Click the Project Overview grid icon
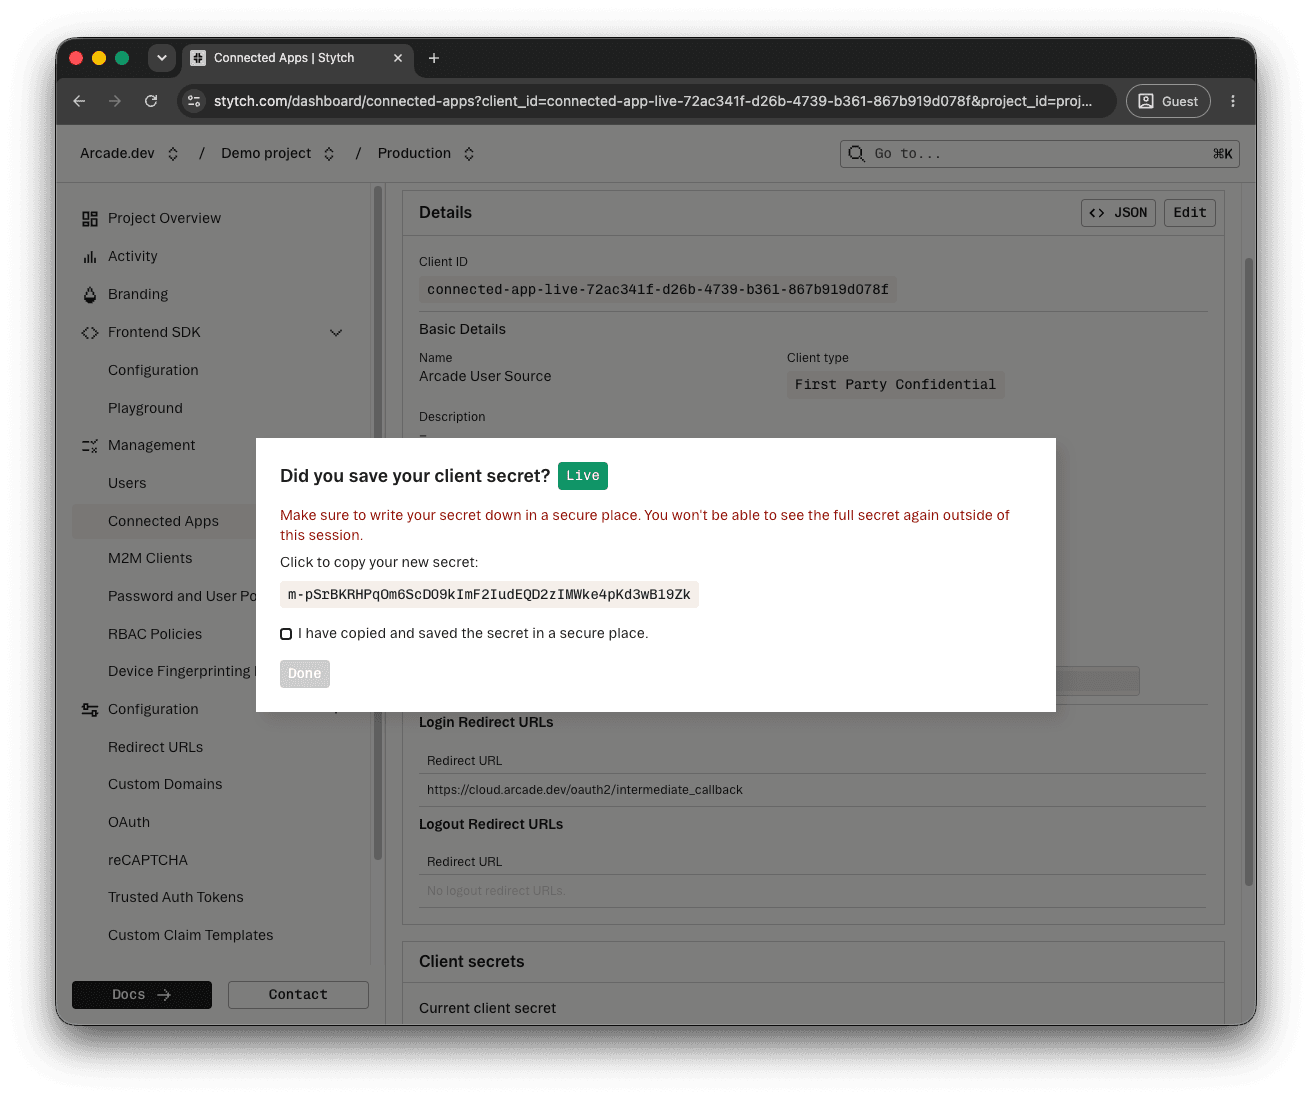1312x1099 pixels. tap(90, 219)
